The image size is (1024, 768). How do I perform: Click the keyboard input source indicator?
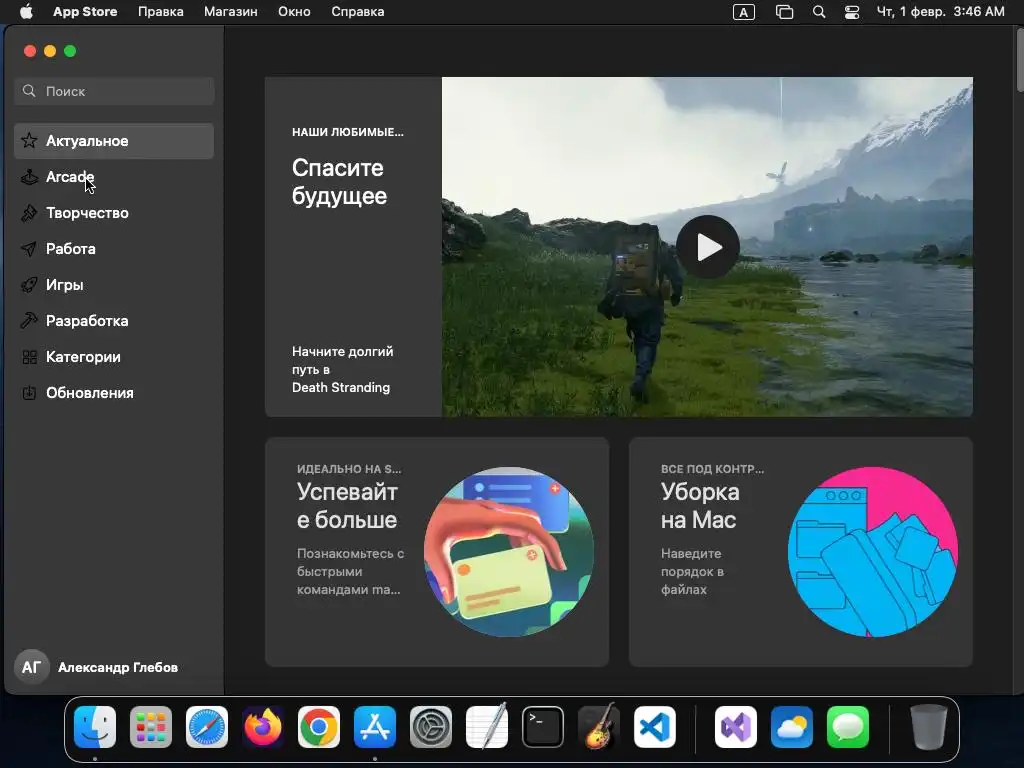[744, 12]
